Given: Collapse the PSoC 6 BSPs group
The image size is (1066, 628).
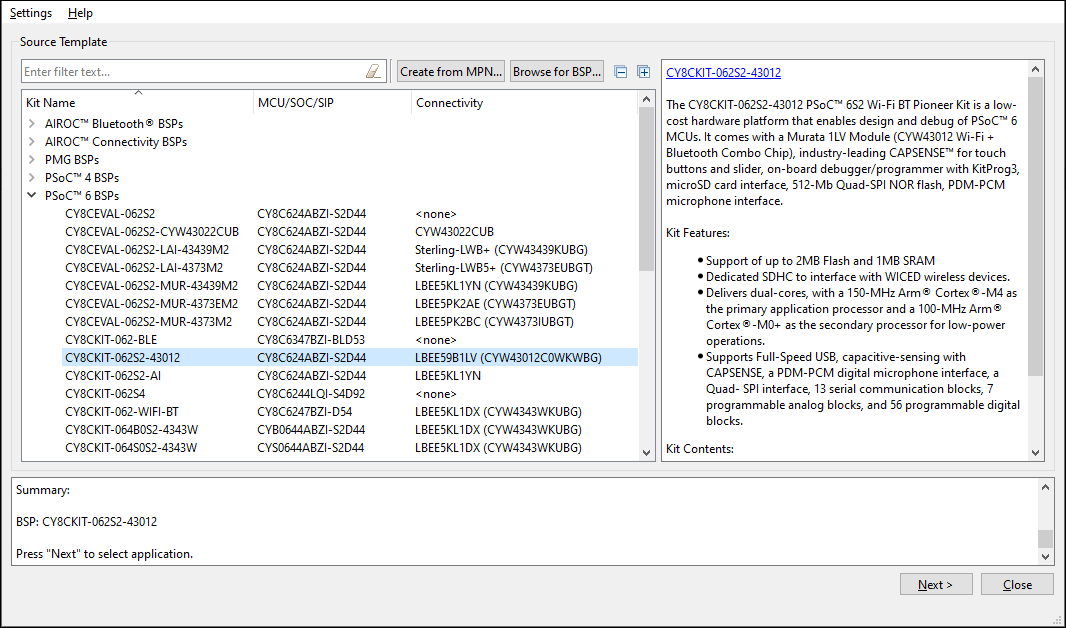Looking at the screenshot, I should (x=32, y=195).
